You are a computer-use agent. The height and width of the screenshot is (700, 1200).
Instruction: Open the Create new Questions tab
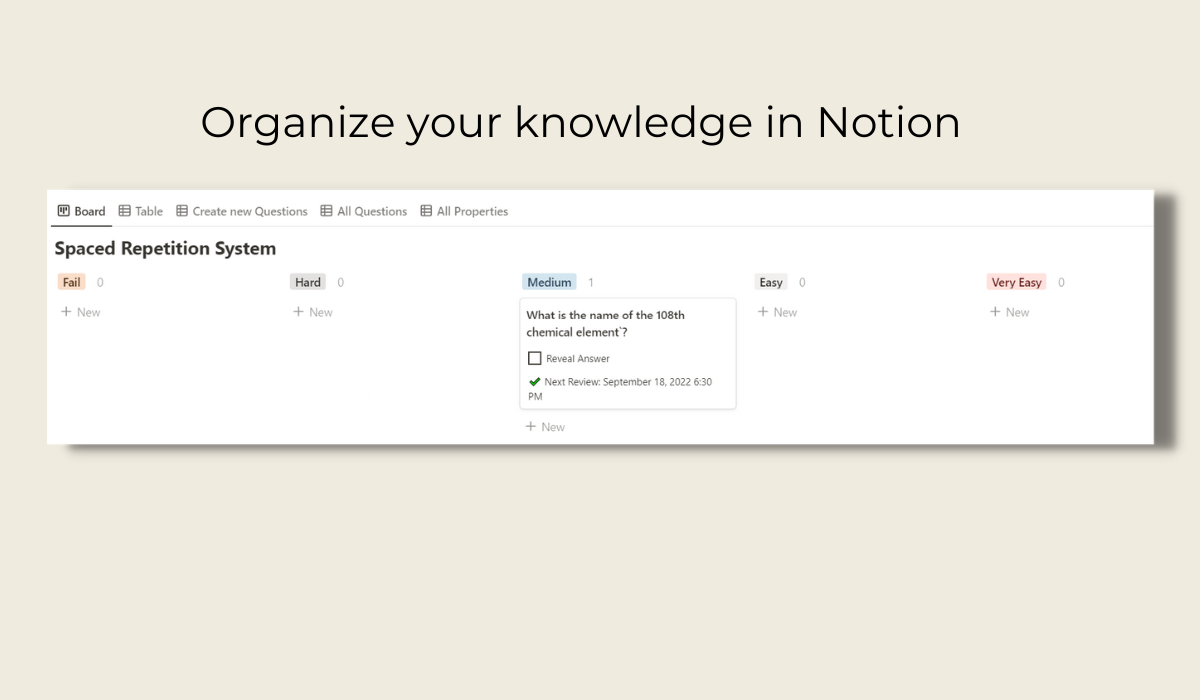coord(242,211)
